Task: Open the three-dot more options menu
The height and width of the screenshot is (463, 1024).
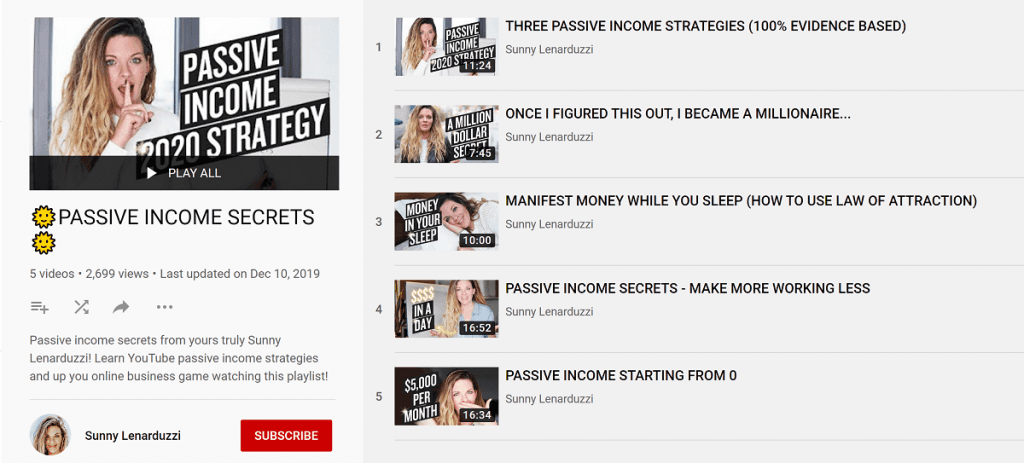Action: (164, 307)
